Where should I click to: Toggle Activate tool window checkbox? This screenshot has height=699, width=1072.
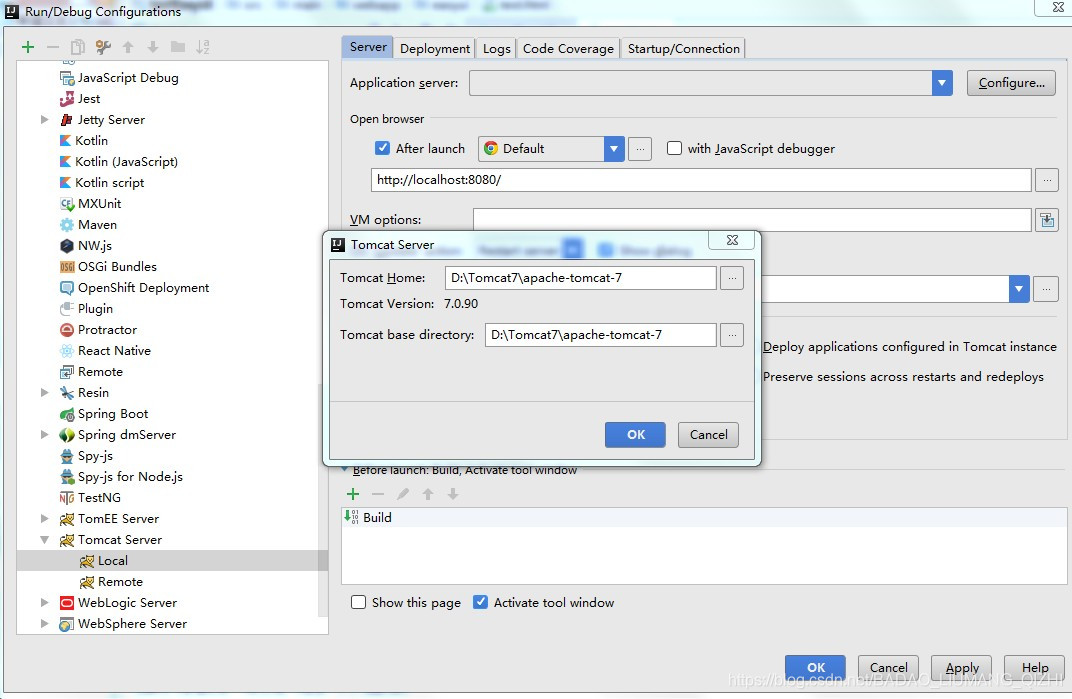[481, 603]
